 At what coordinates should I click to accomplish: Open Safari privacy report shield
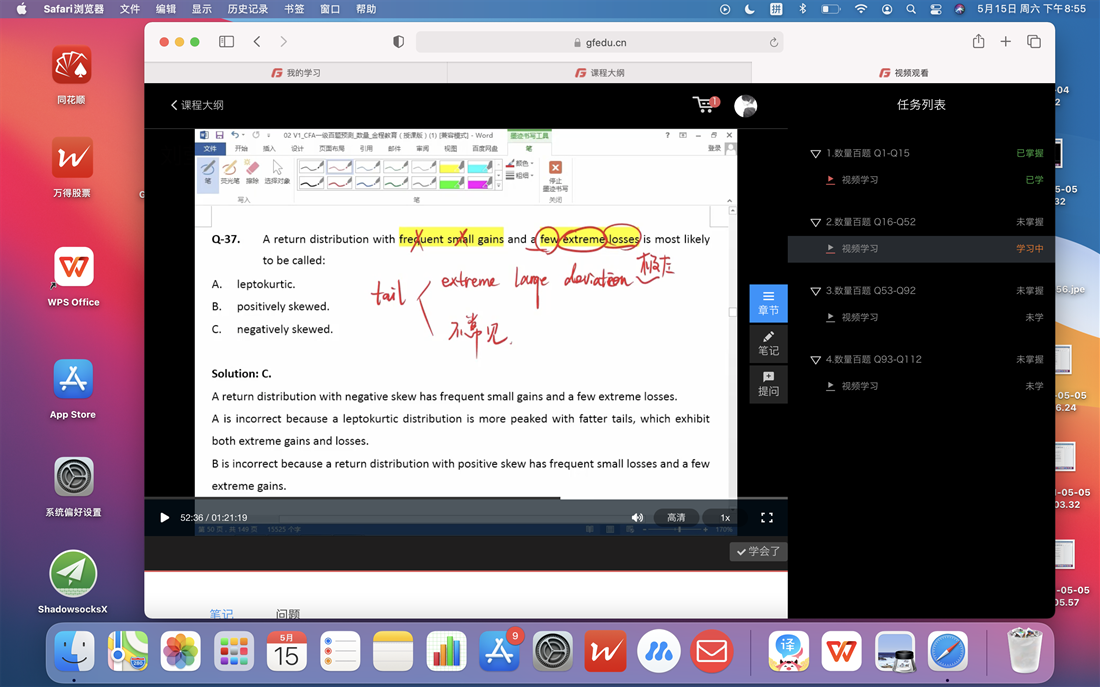pyautogui.click(x=398, y=42)
